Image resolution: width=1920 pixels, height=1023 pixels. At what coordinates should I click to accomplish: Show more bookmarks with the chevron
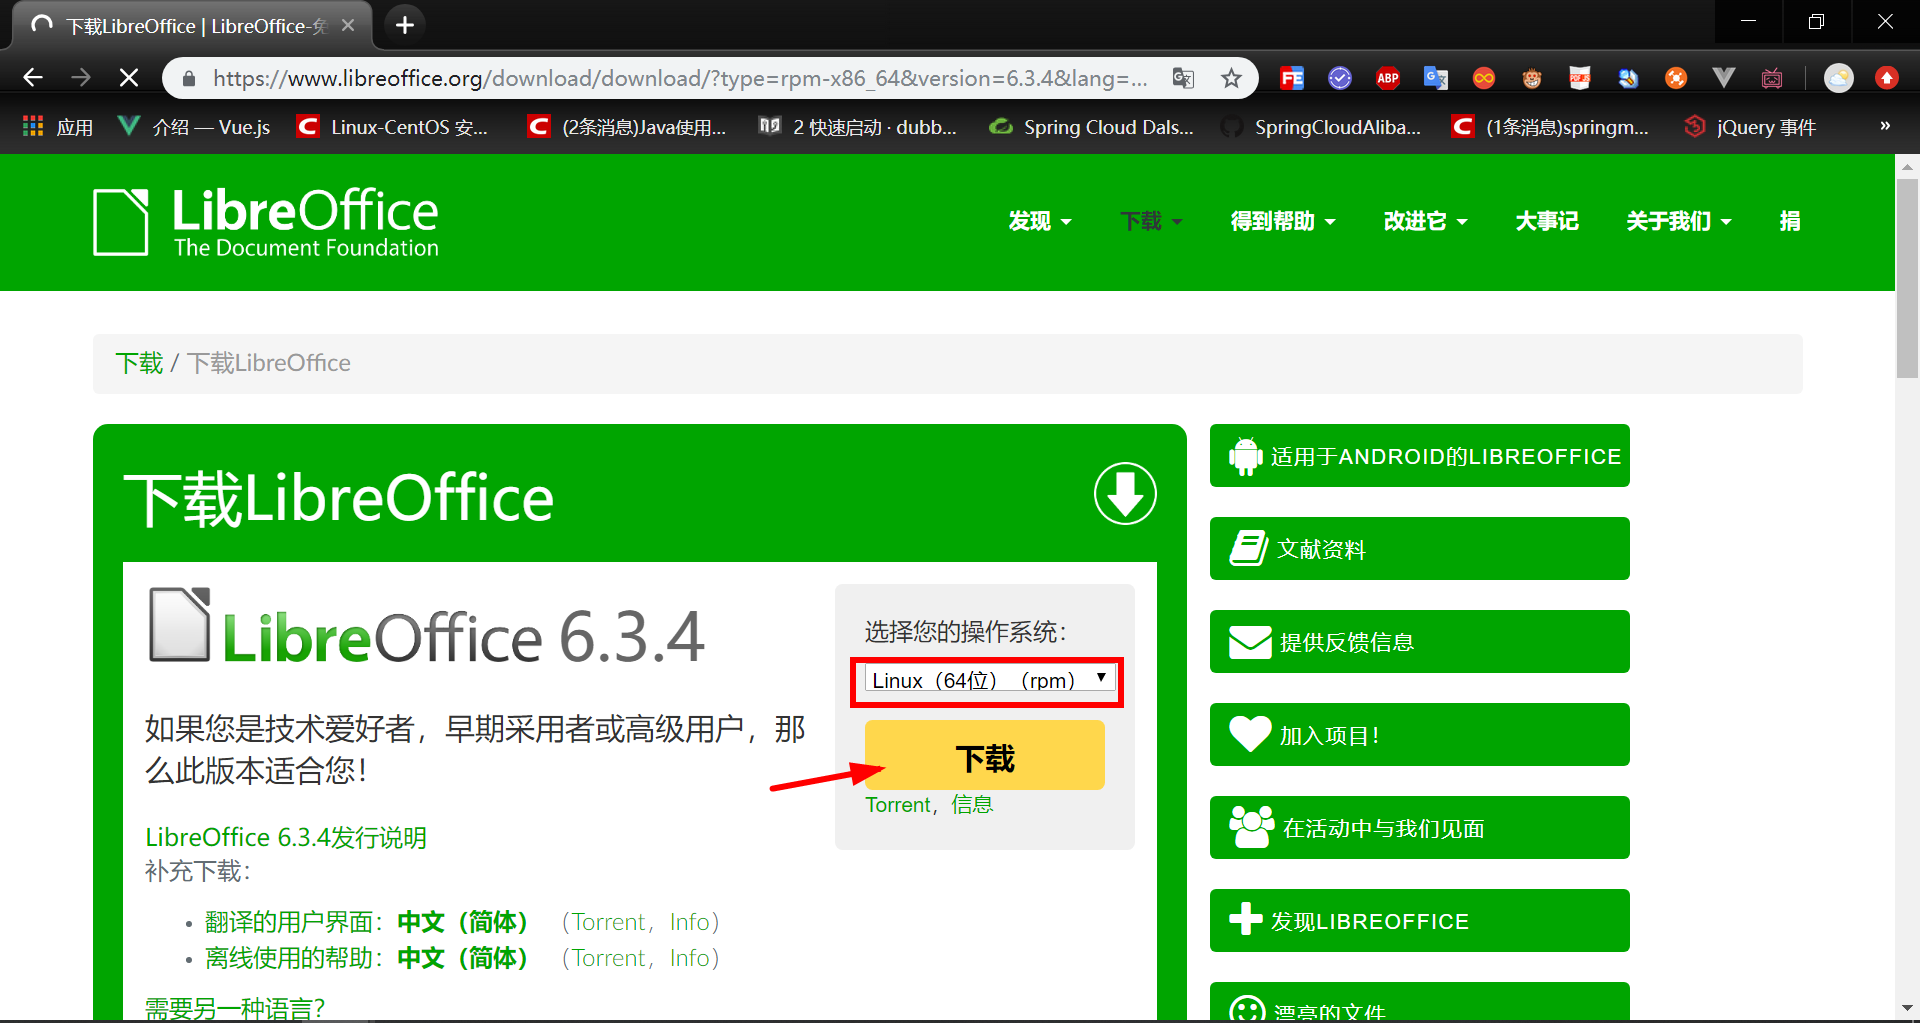(x=1885, y=126)
